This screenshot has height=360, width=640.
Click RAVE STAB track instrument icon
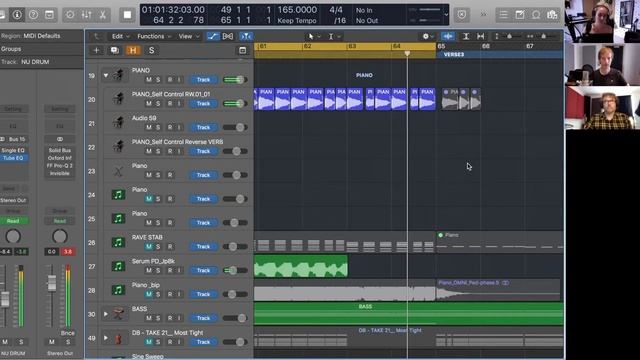click(x=118, y=242)
